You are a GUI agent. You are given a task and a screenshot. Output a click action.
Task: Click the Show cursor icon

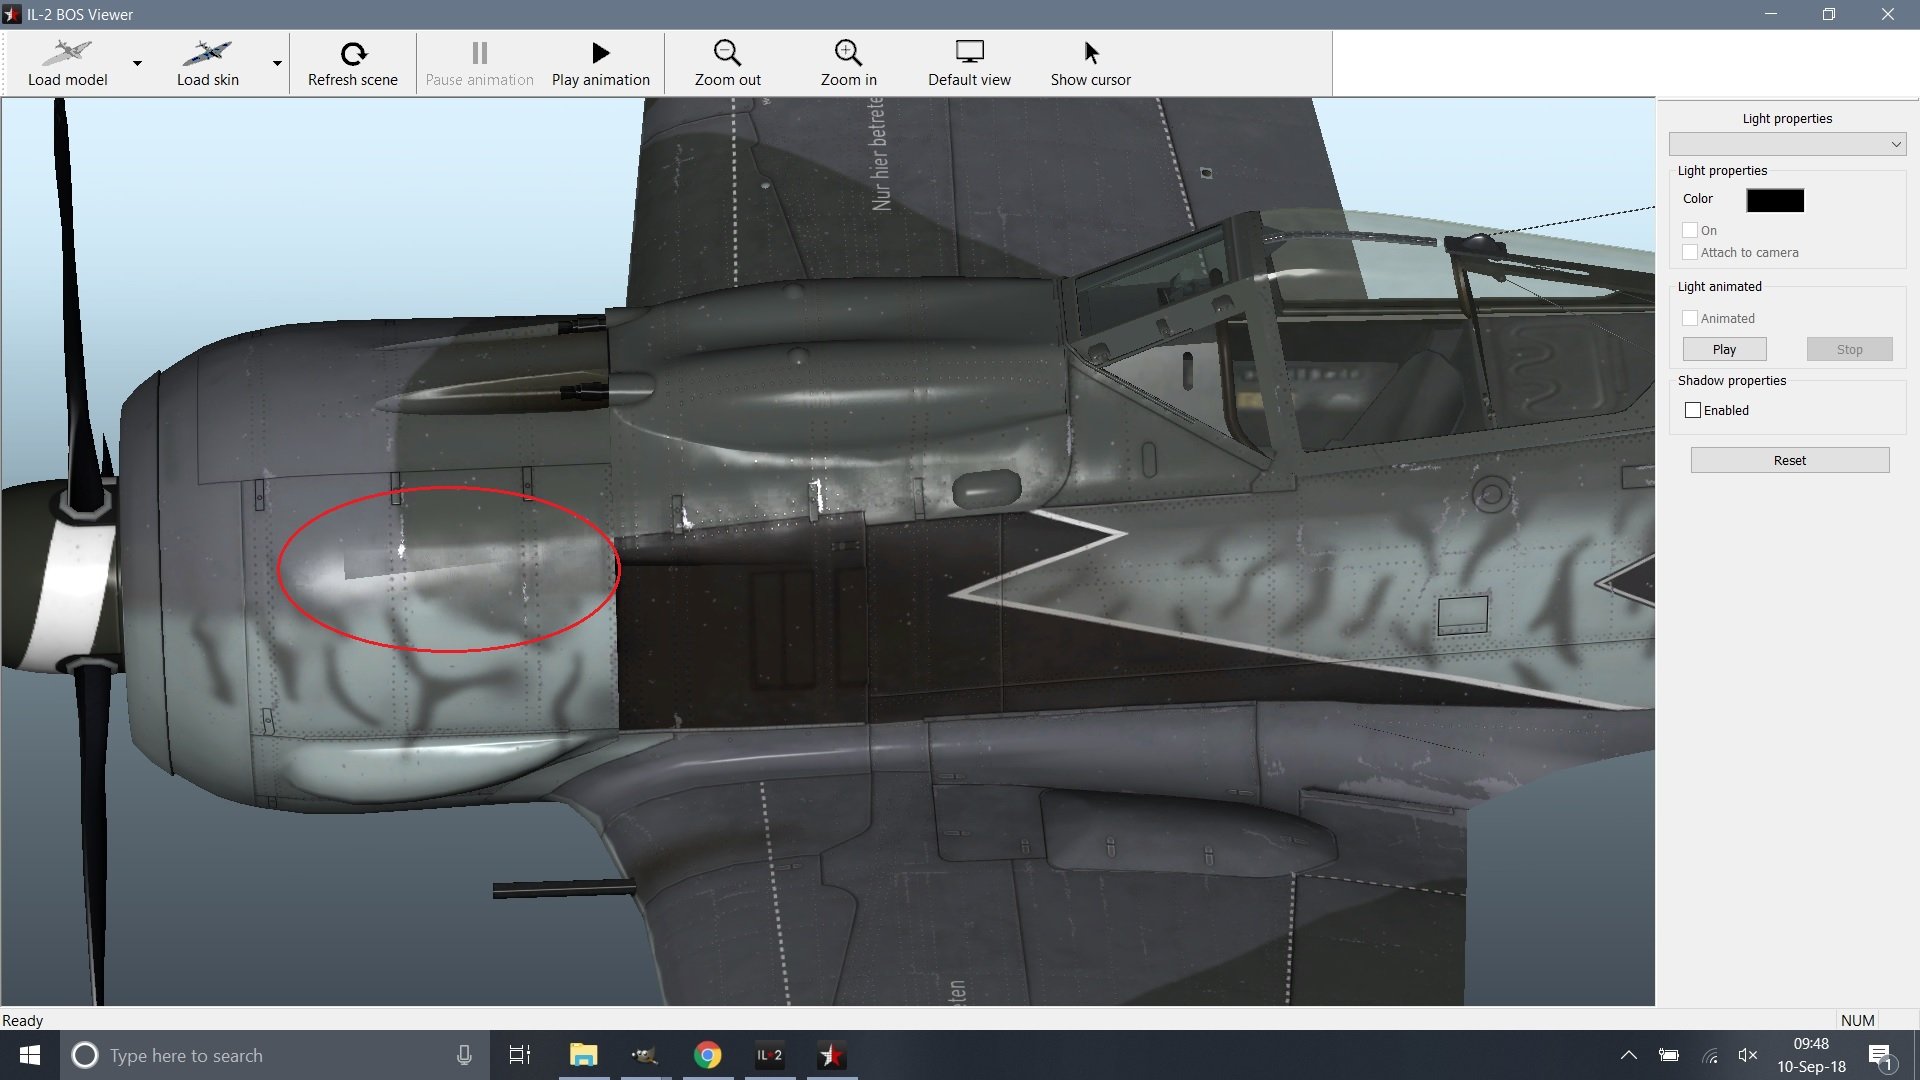pyautogui.click(x=1091, y=53)
